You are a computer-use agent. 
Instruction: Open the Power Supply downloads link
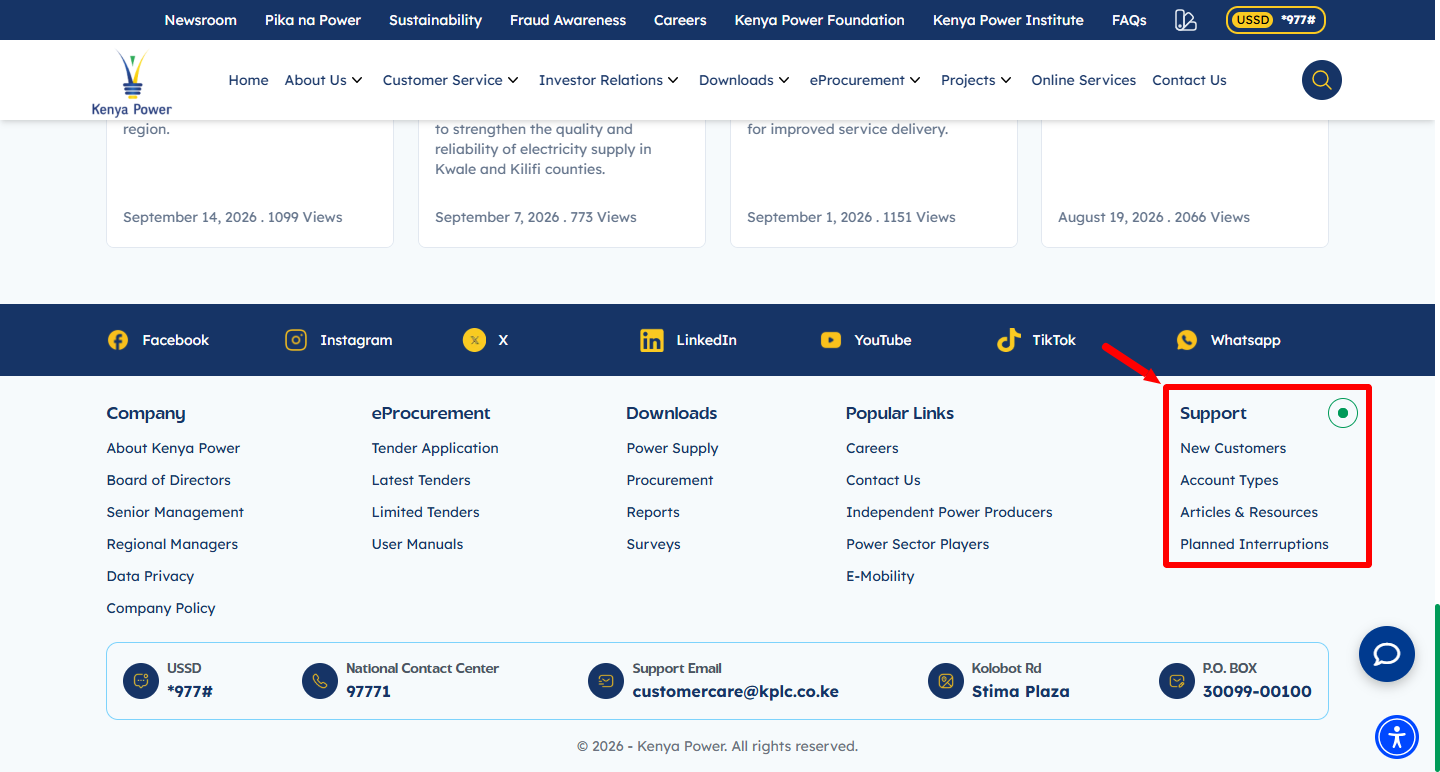pos(672,448)
